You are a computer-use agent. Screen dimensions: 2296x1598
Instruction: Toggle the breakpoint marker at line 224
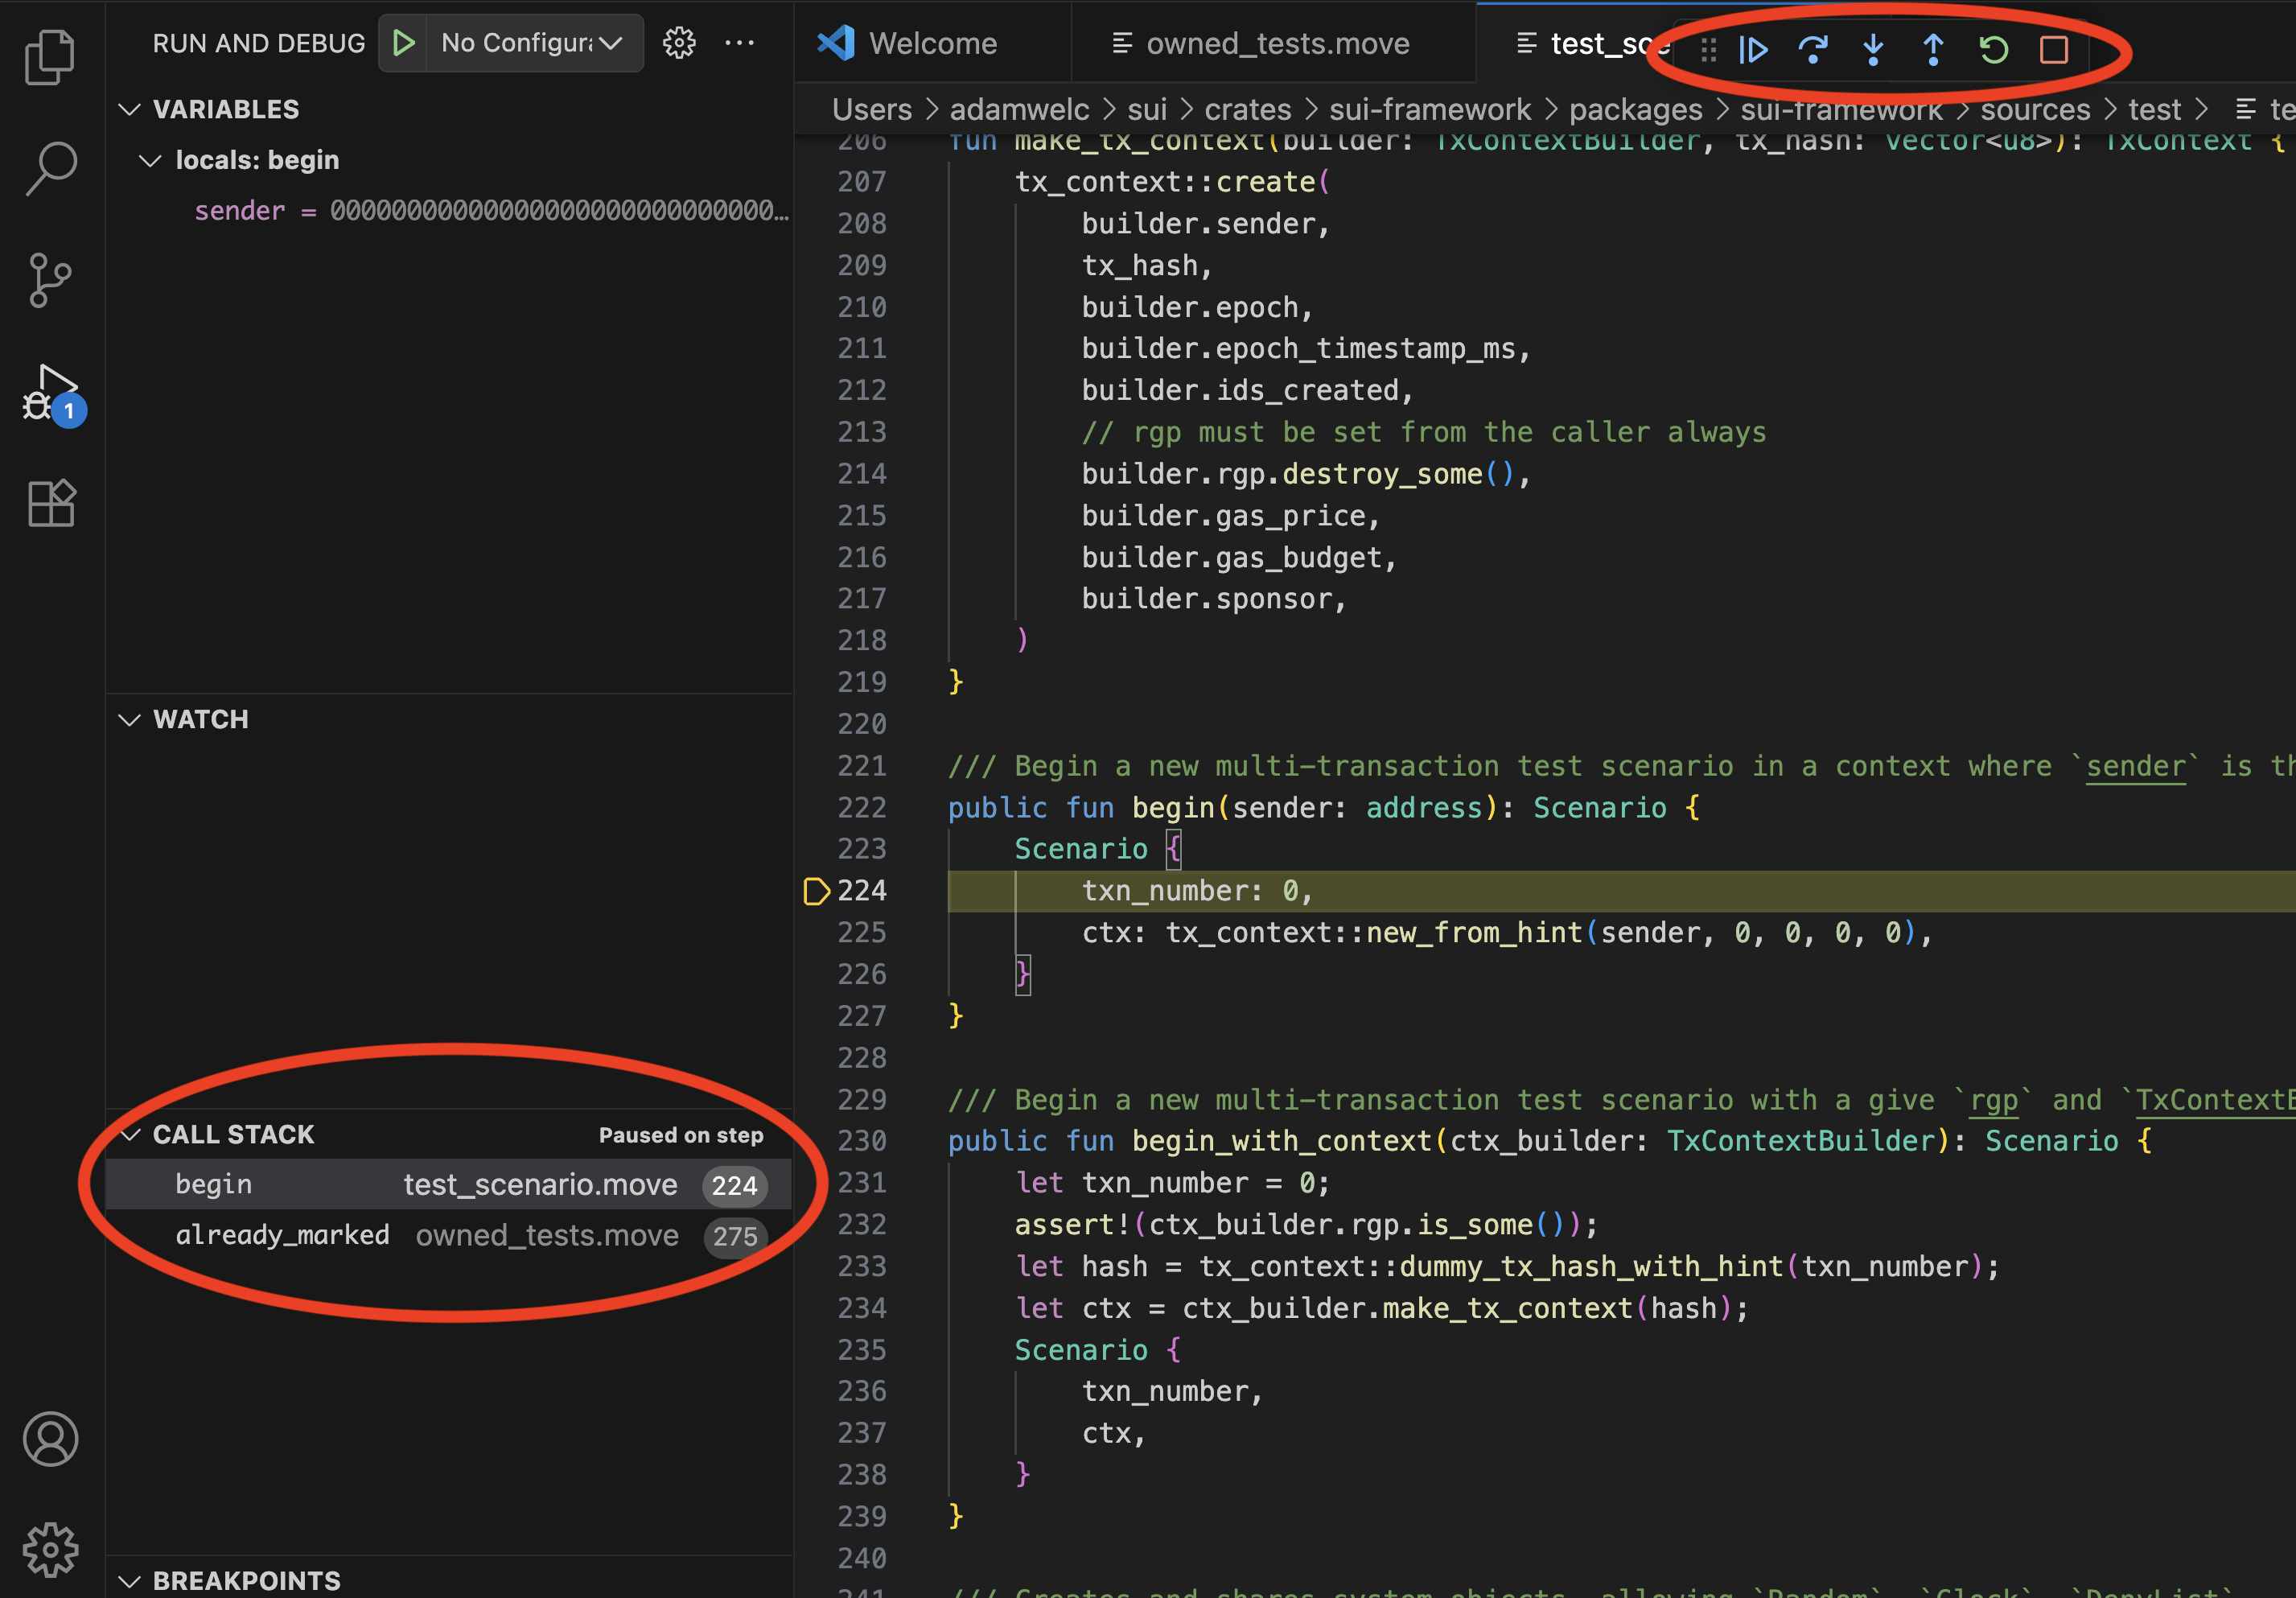click(x=817, y=891)
